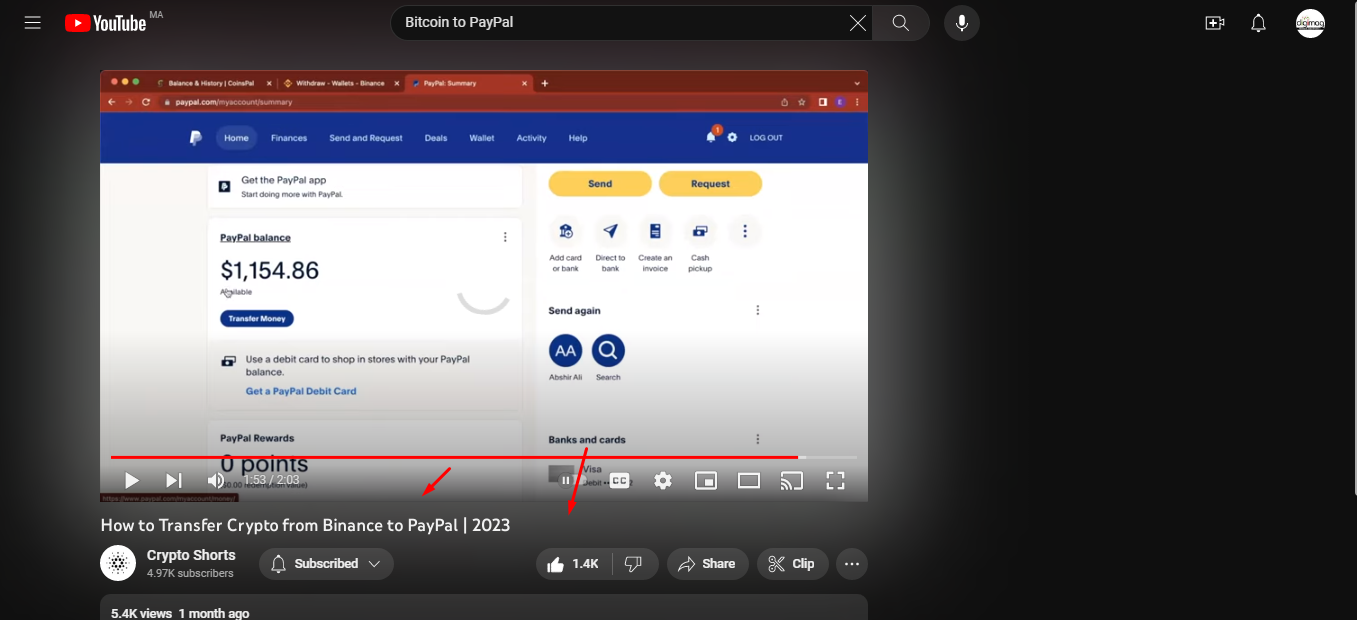Mute the video with the speaker icon
Screen dimensions: 1357x620
click(x=216, y=481)
